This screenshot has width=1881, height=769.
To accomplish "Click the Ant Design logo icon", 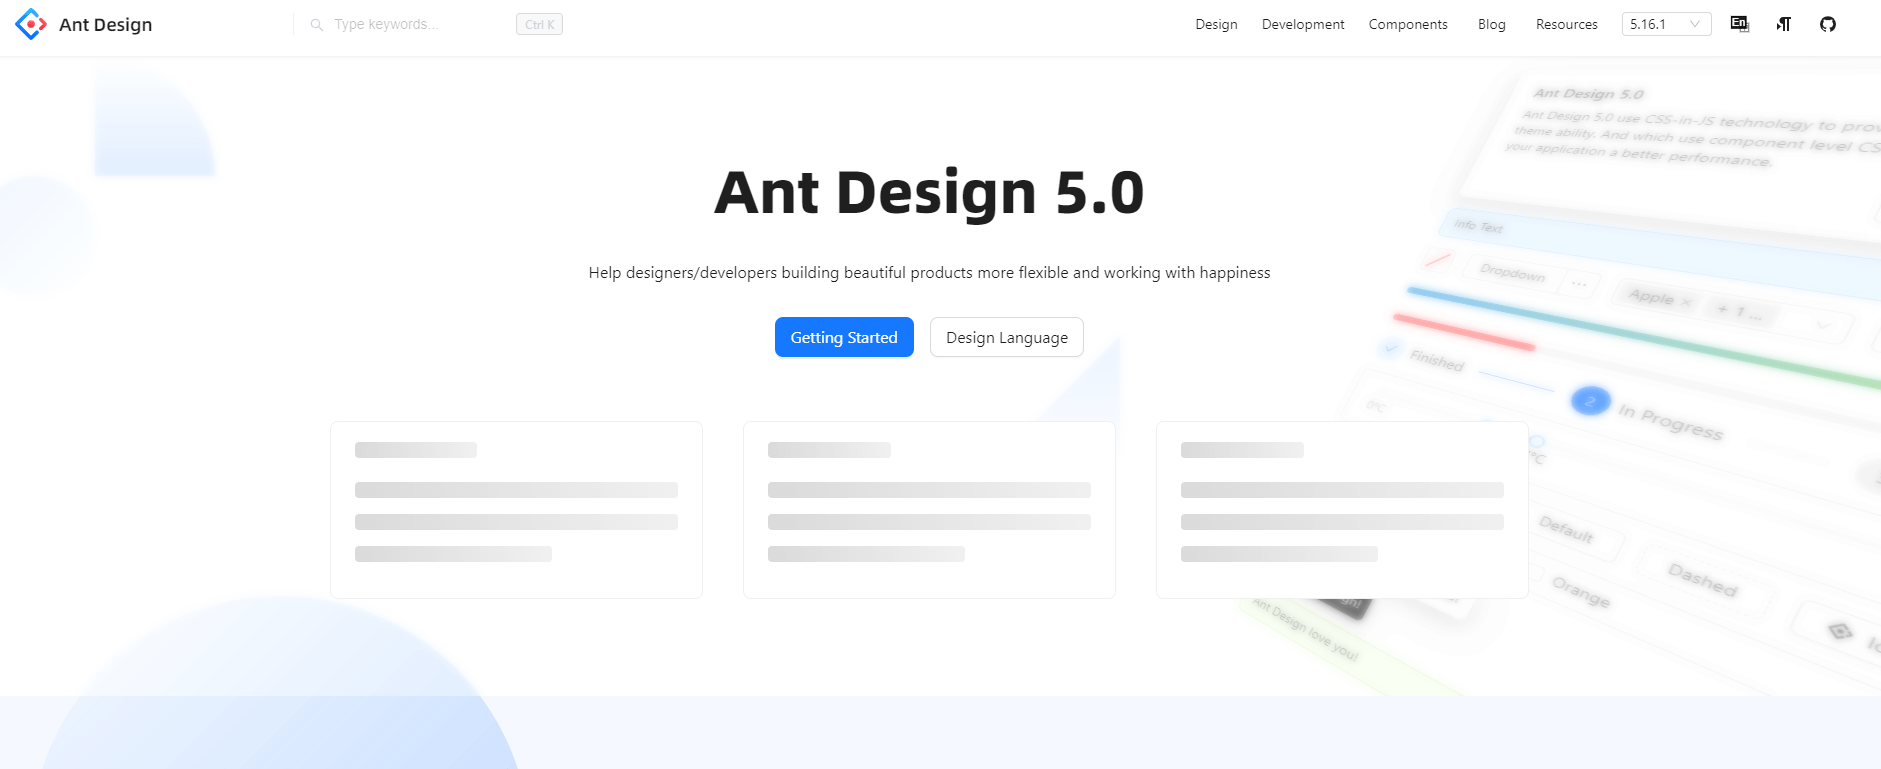I will (x=31, y=24).
